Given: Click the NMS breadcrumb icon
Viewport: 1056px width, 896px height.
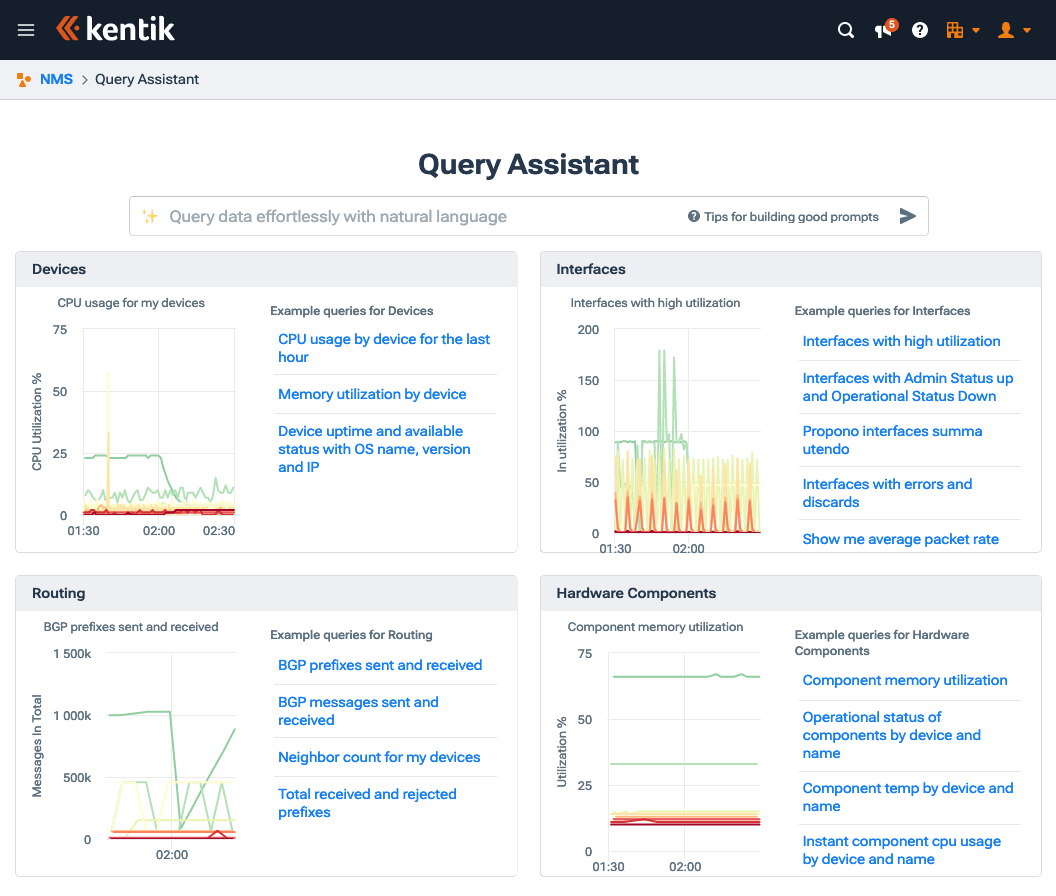Looking at the screenshot, I should tap(22, 78).
